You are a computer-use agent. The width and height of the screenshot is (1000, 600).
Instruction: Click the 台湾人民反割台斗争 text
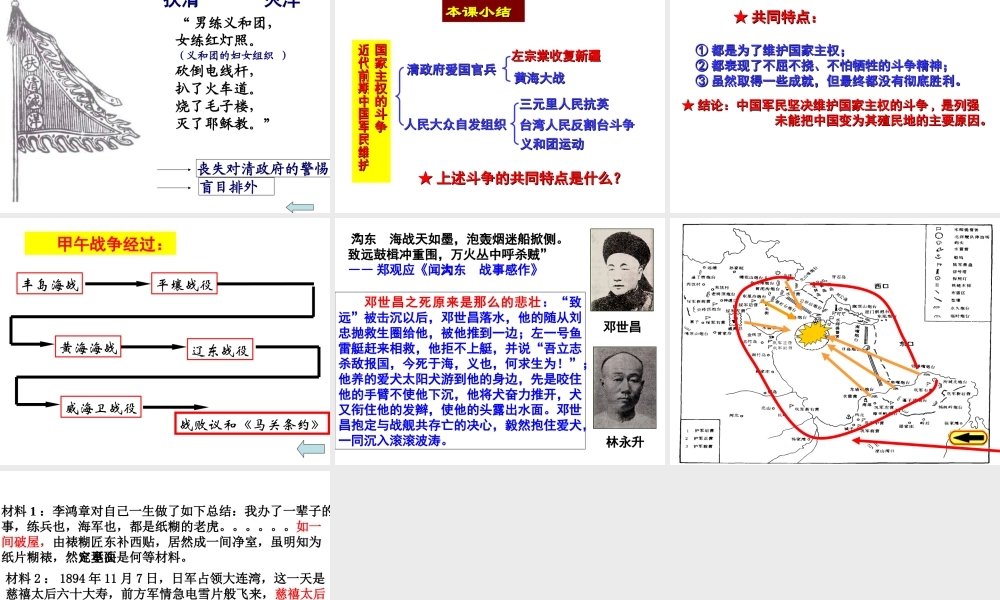(x=577, y=124)
